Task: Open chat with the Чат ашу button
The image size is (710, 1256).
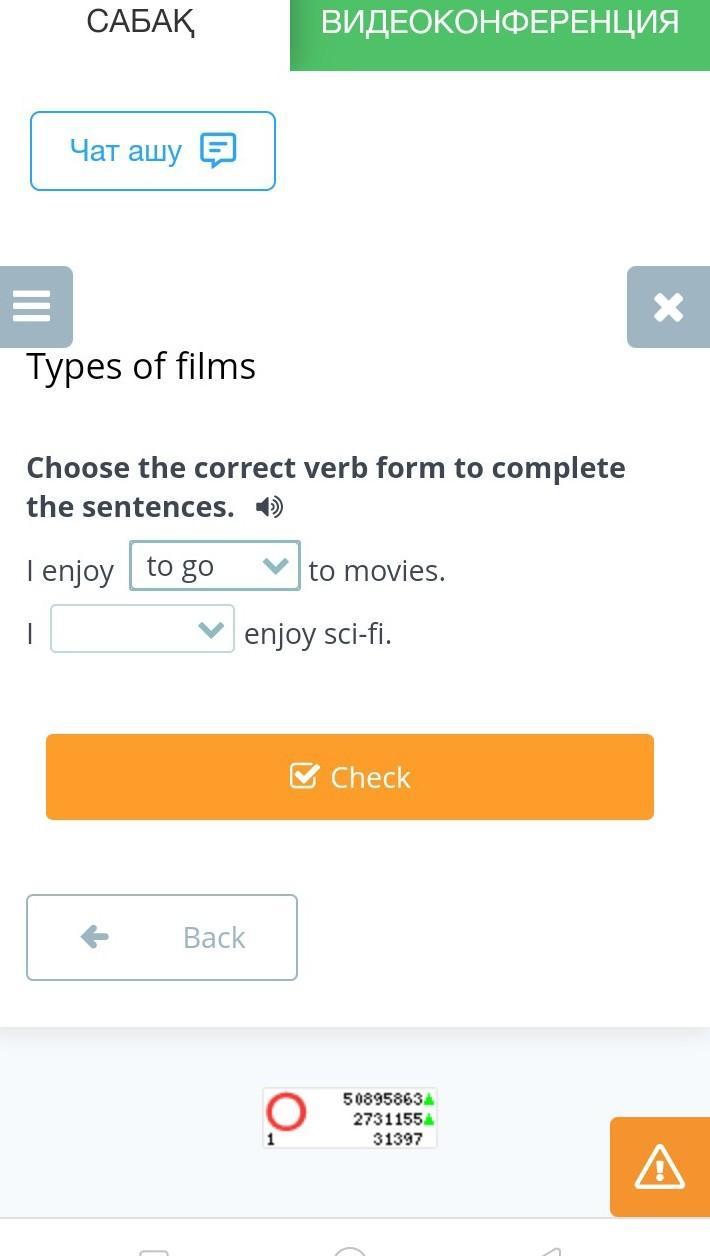Action: 152,151
